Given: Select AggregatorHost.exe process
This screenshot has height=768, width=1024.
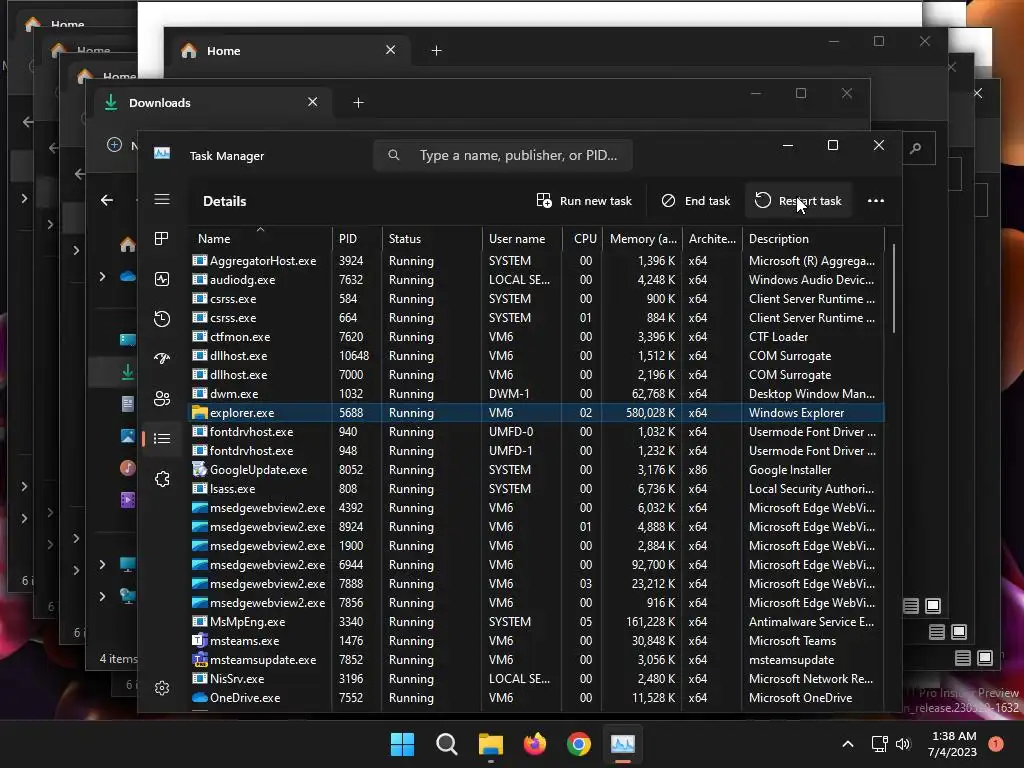Looking at the screenshot, I should click(537, 261).
